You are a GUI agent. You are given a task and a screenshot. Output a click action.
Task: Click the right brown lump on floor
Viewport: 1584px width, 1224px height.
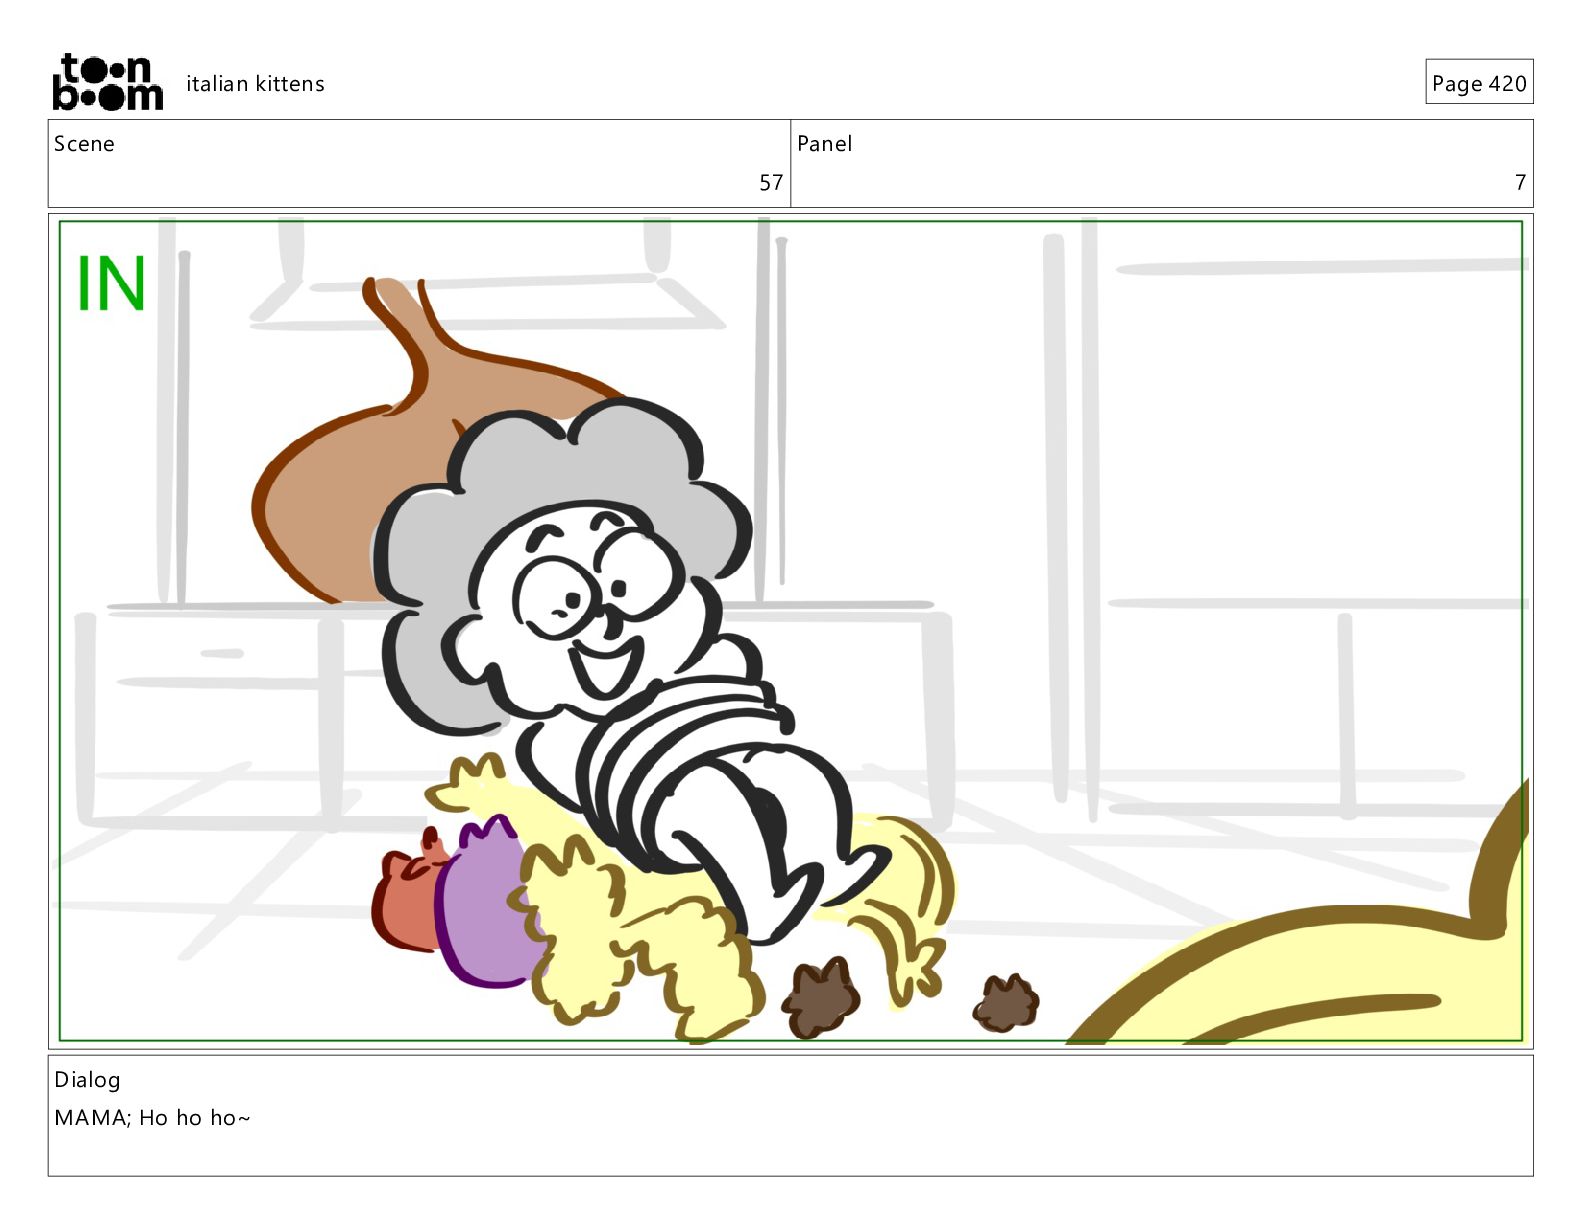1006,1003
